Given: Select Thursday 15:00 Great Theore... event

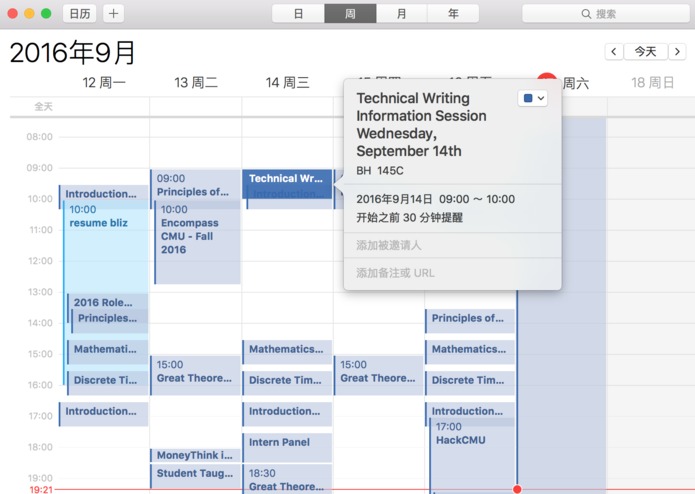Looking at the screenshot, I should tap(379, 375).
